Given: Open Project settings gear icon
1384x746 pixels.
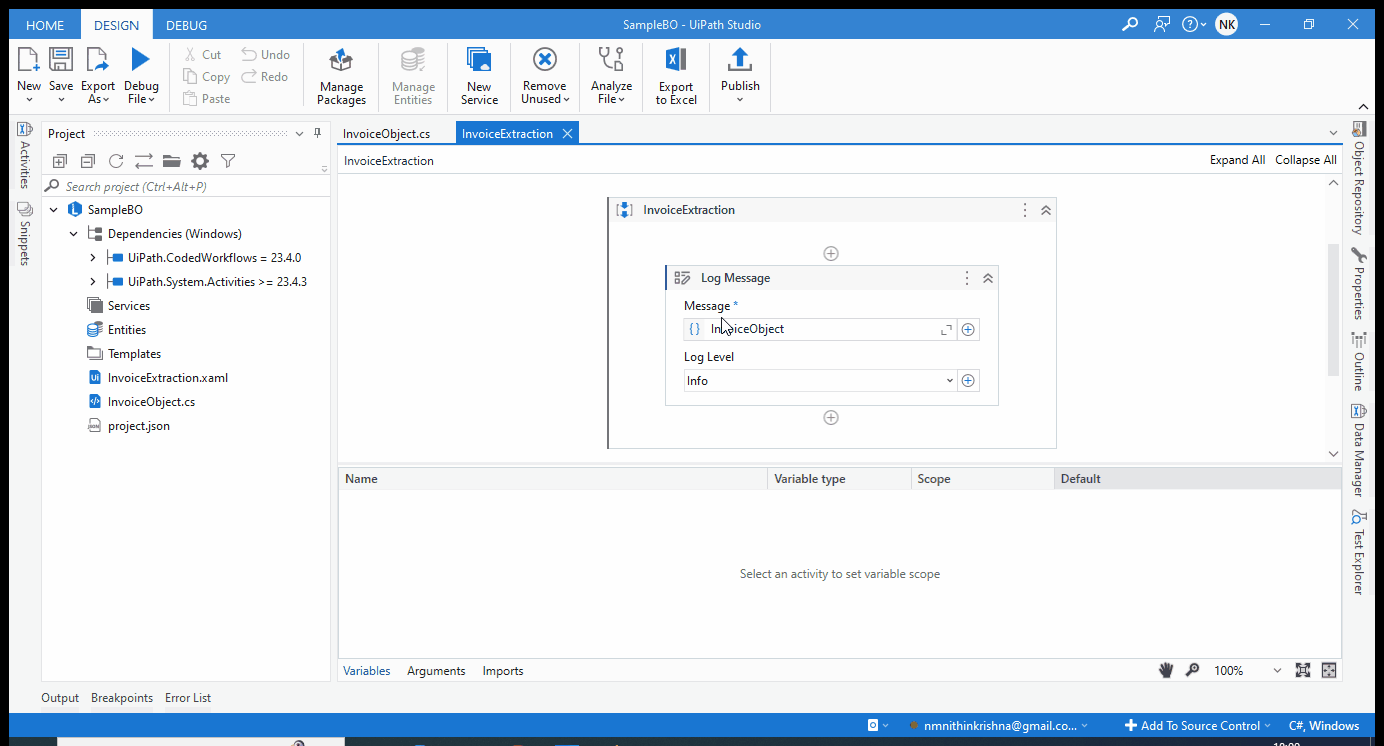Looking at the screenshot, I should pos(200,161).
